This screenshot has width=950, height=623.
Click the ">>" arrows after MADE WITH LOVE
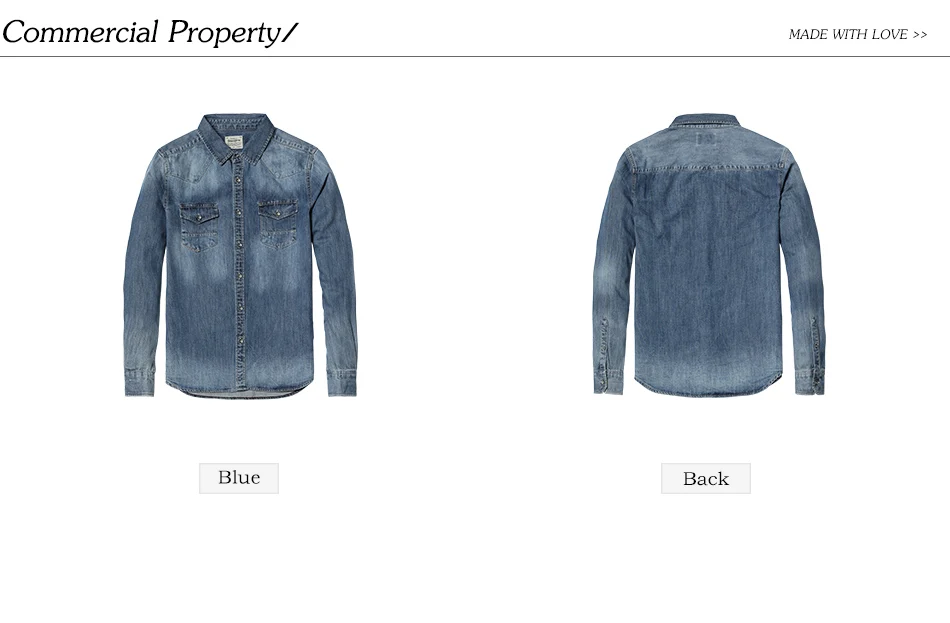tap(920, 35)
